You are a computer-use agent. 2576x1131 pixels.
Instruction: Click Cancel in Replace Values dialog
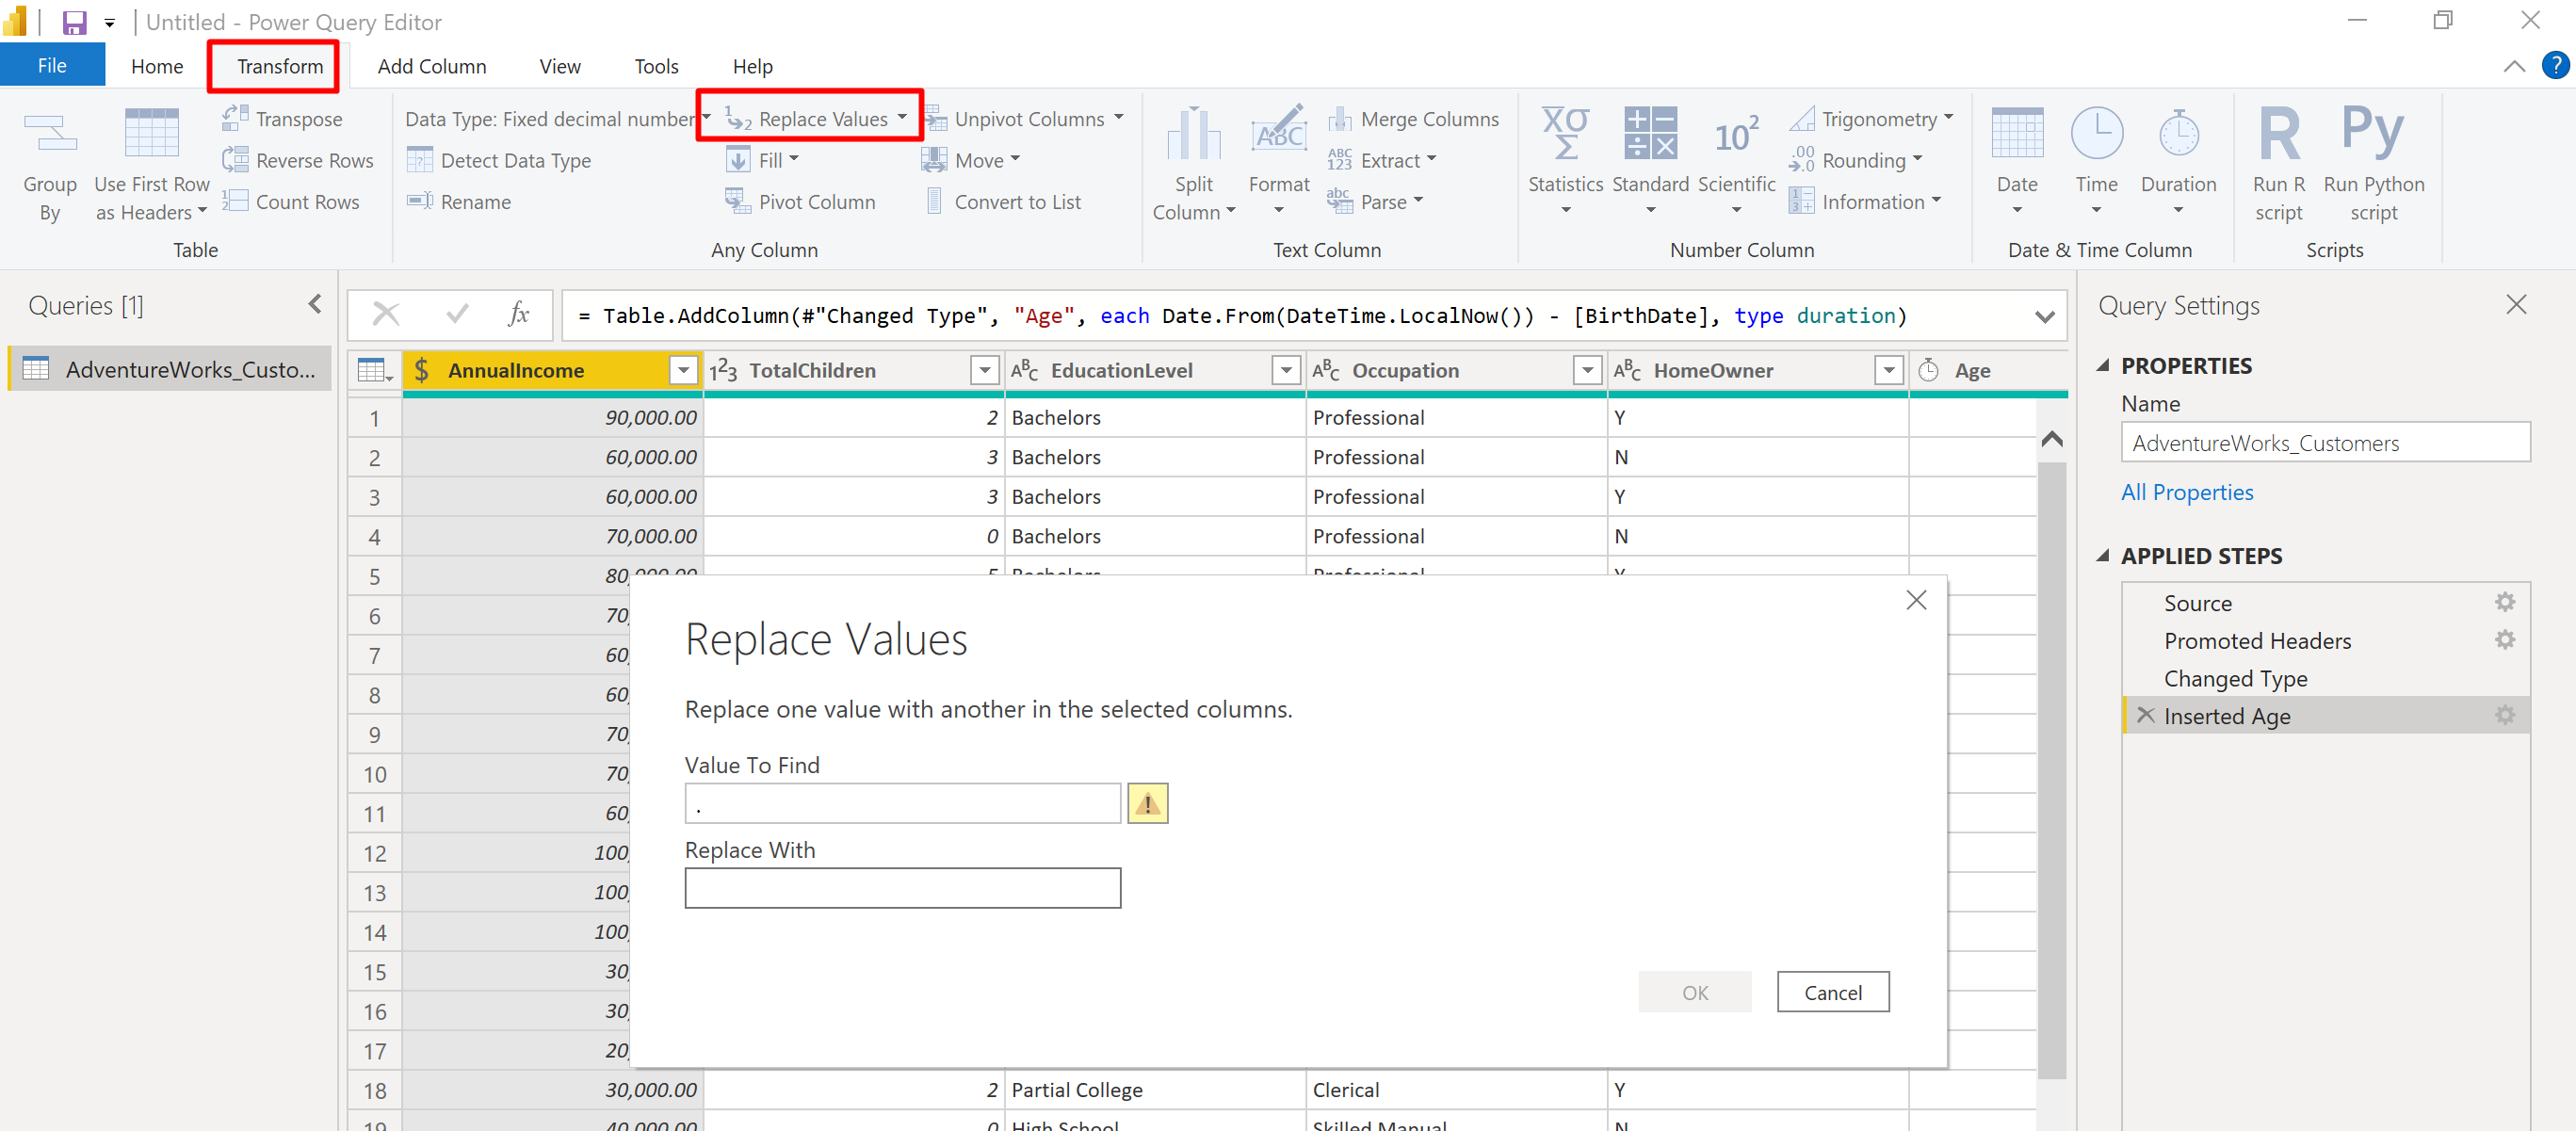1832,992
